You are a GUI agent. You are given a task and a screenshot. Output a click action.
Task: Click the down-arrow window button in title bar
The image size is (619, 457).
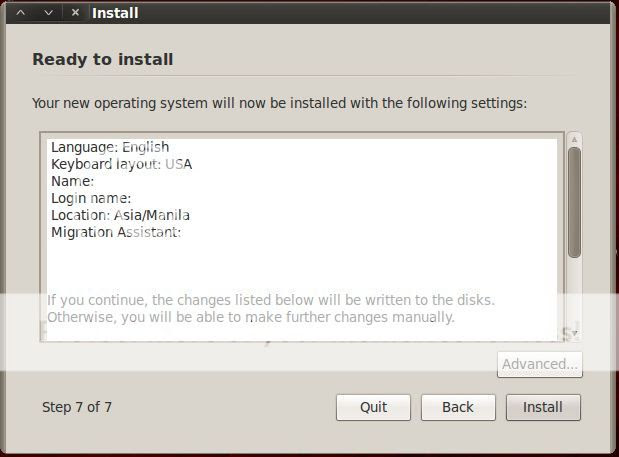(48, 13)
